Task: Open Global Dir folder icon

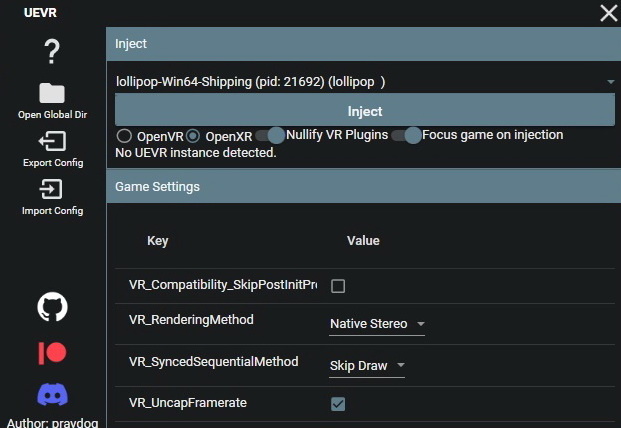Action: click(x=52, y=93)
